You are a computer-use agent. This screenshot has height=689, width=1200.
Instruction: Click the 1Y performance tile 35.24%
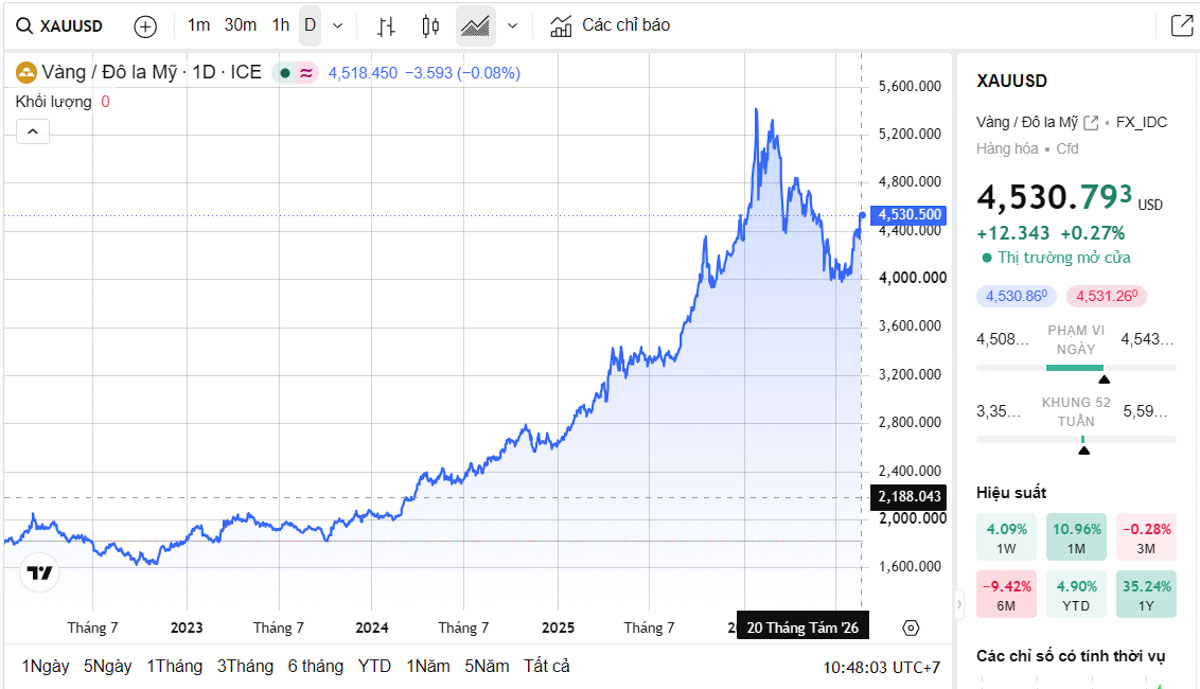click(x=1146, y=594)
